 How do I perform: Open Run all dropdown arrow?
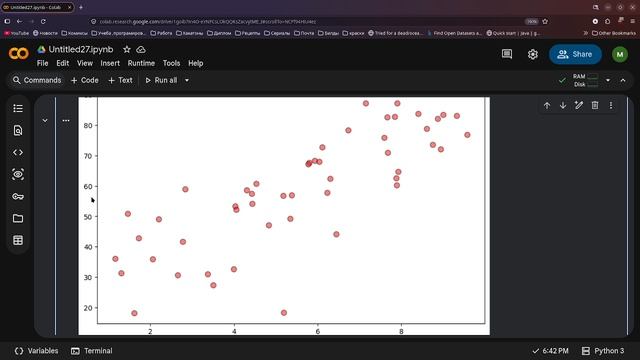click(x=187, y=80)
